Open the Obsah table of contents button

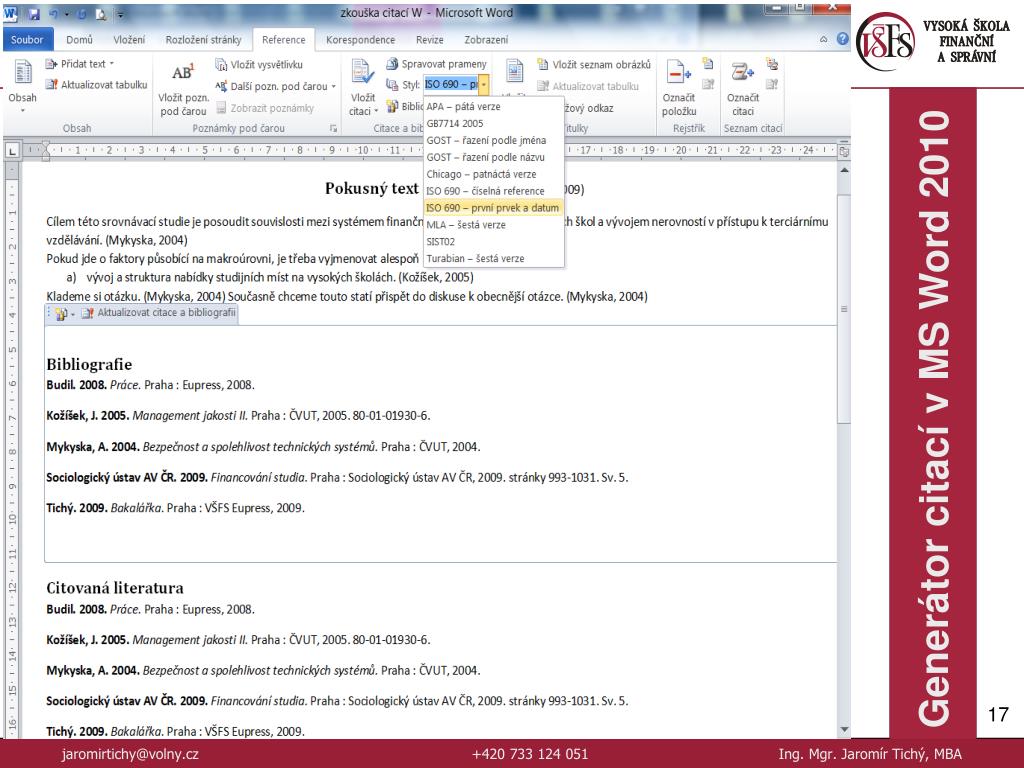[x=23, y=85]
